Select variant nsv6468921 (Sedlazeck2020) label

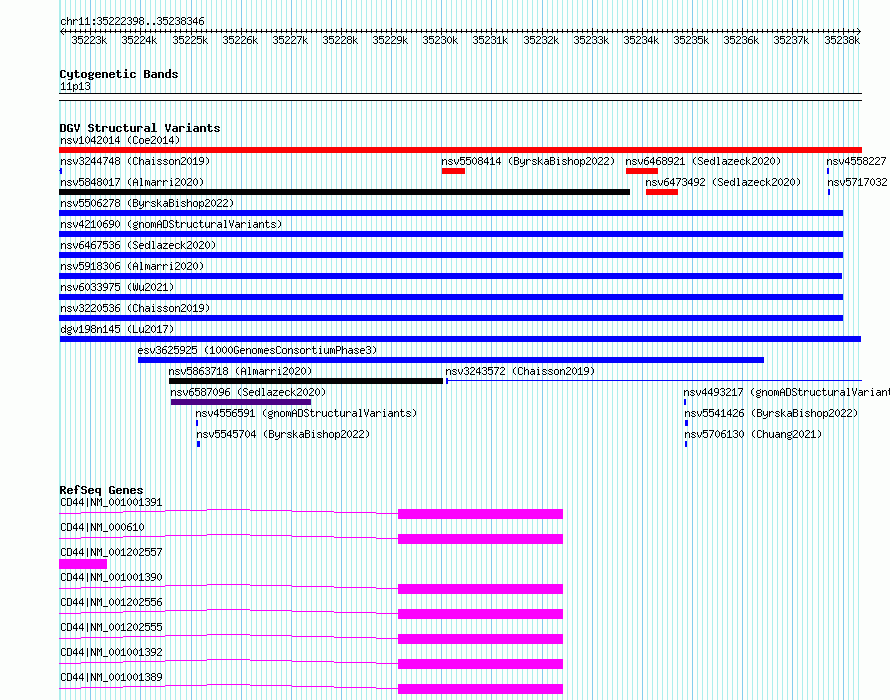703,161
